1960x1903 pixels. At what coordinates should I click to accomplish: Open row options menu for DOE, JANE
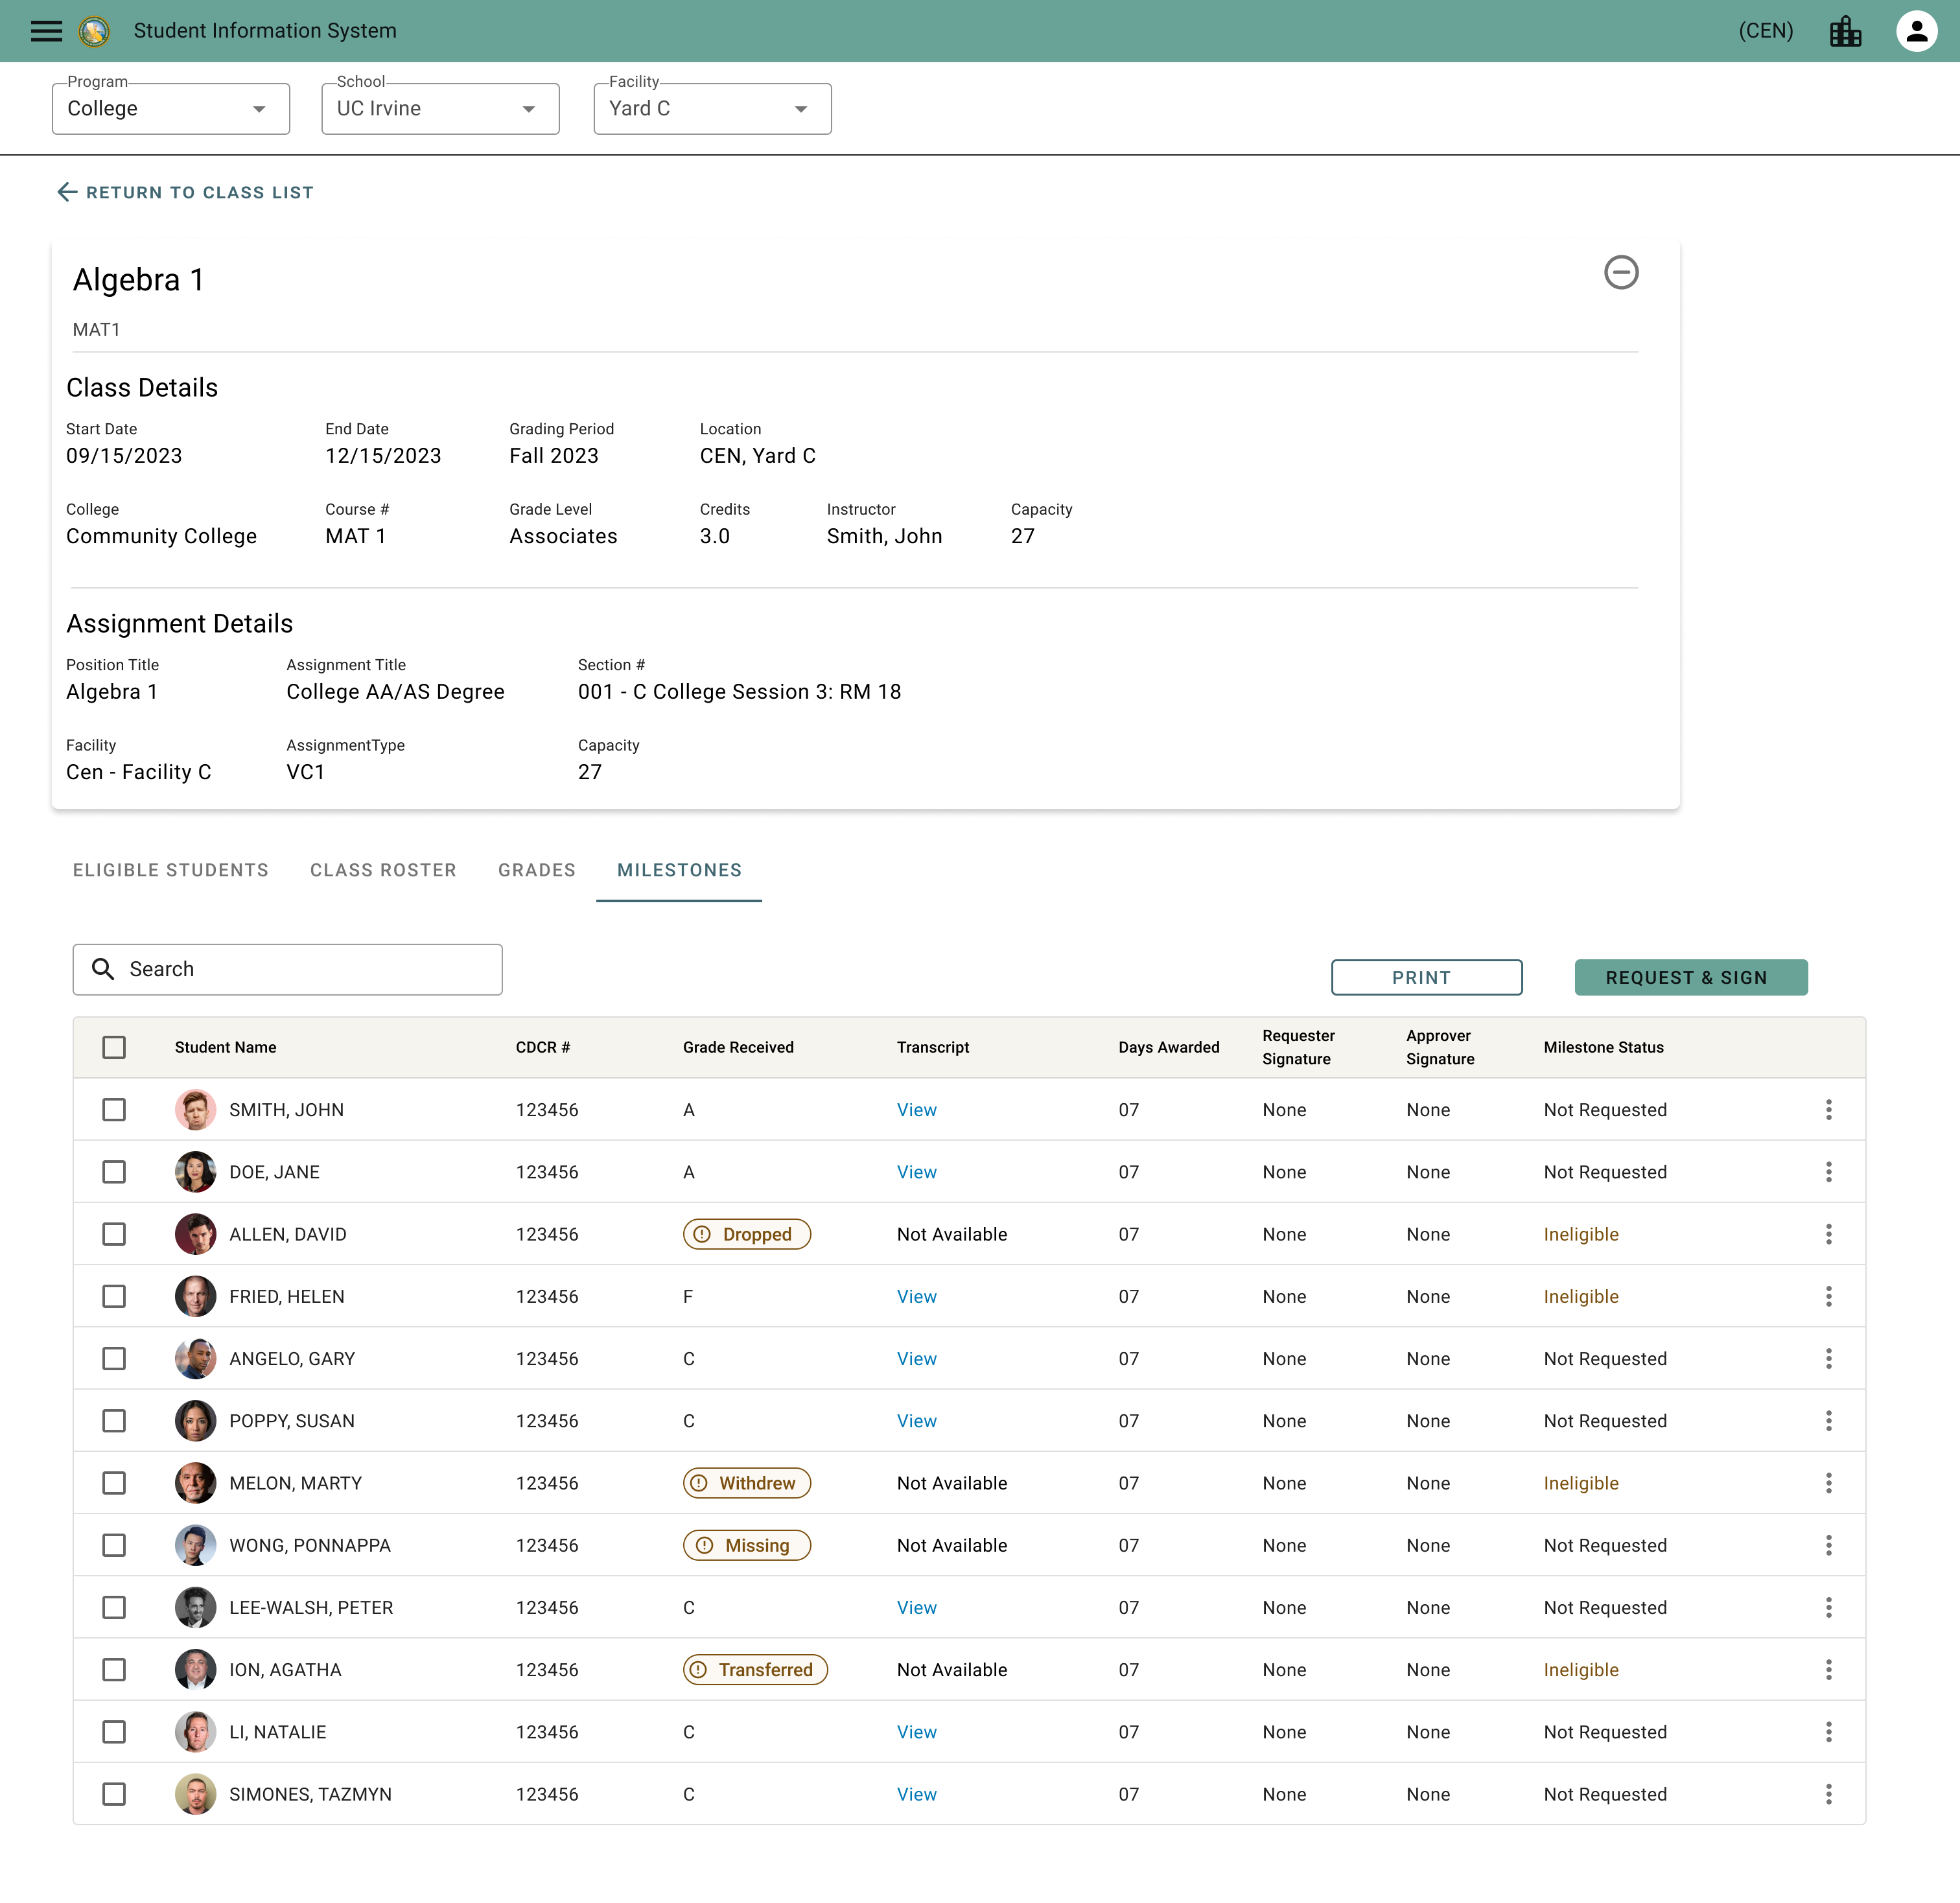[x=1828, y=1171]
